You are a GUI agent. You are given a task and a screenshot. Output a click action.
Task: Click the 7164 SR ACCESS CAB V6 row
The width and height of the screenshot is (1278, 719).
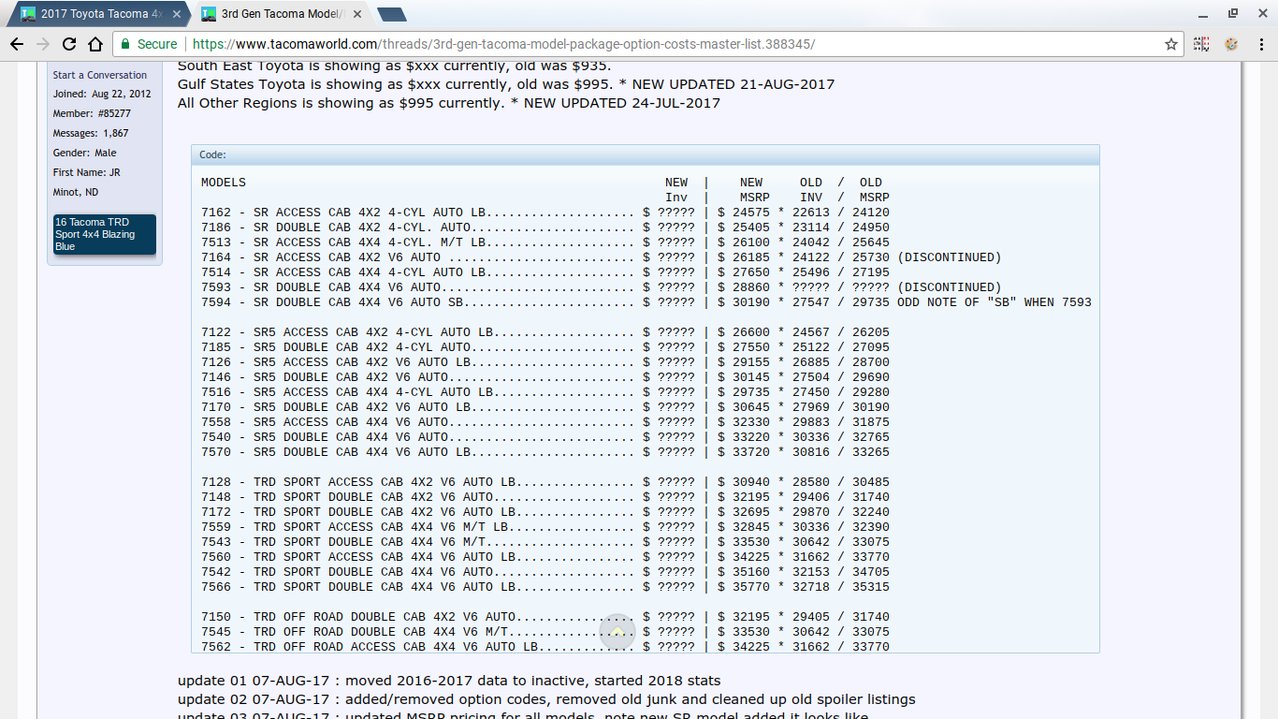tap(601, 257)
